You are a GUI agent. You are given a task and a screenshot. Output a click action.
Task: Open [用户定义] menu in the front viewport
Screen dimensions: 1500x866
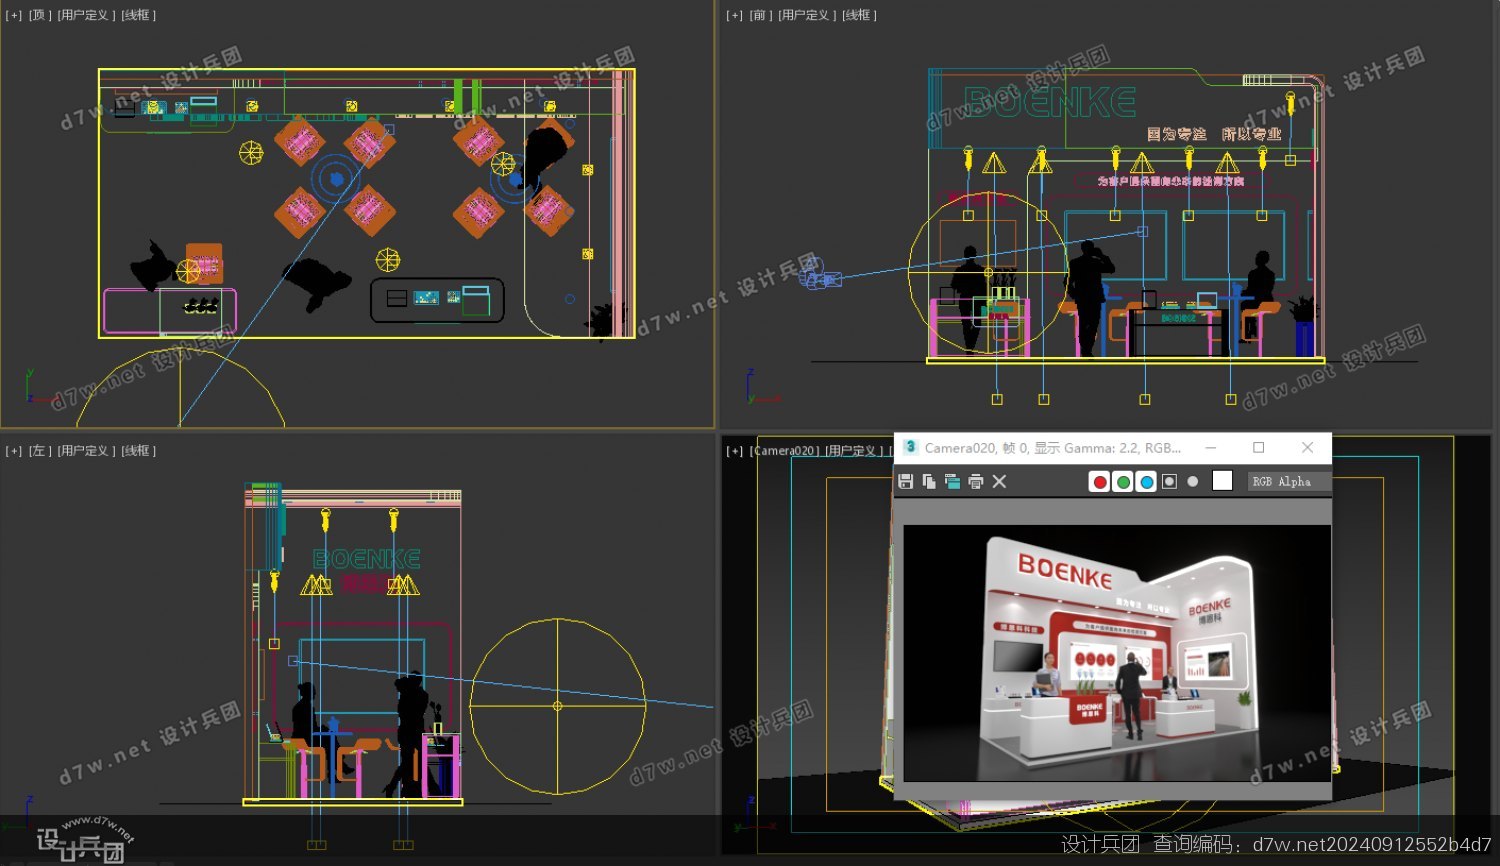(807, 15)
